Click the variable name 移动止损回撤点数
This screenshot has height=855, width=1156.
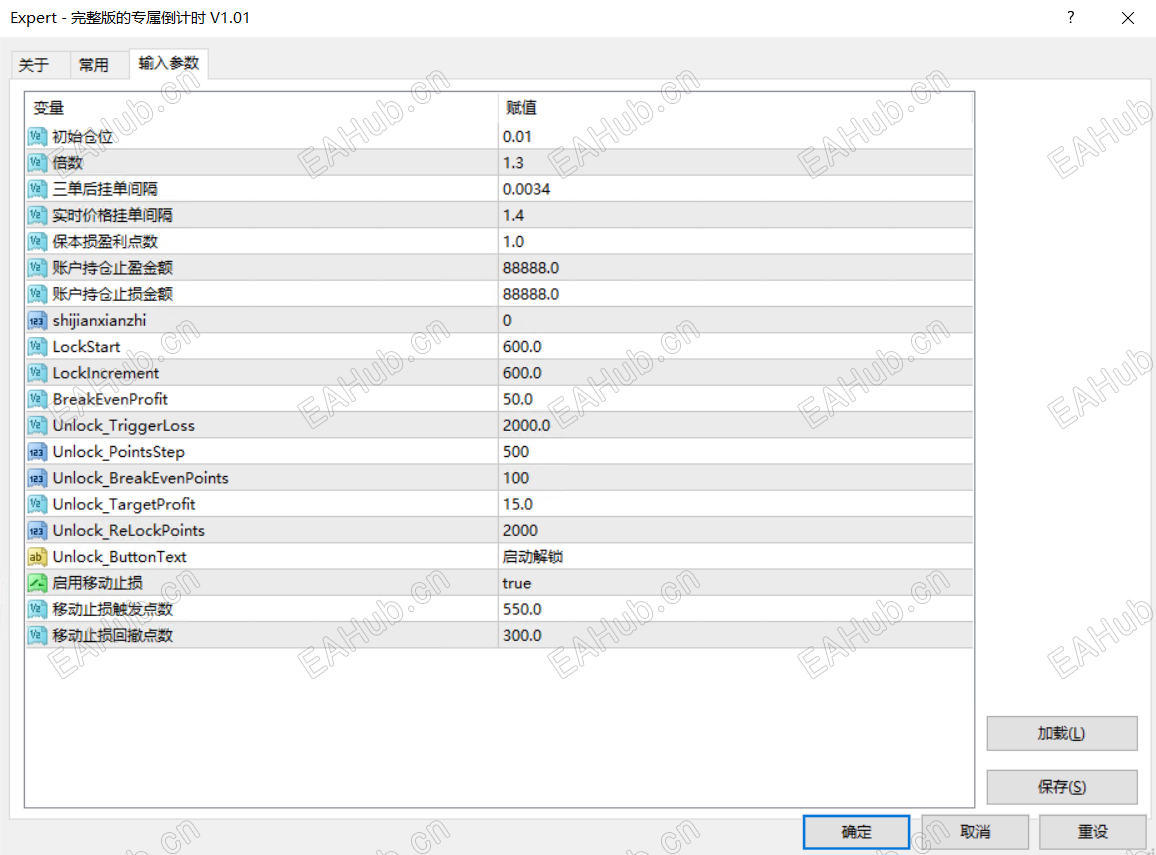(x=112, y=635)
